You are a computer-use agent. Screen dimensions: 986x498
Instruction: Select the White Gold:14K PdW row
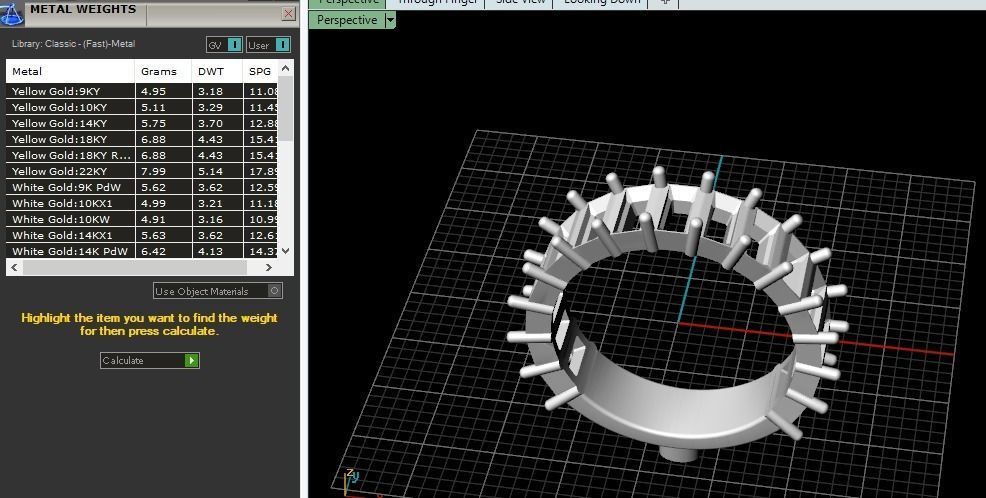point(142,251)
